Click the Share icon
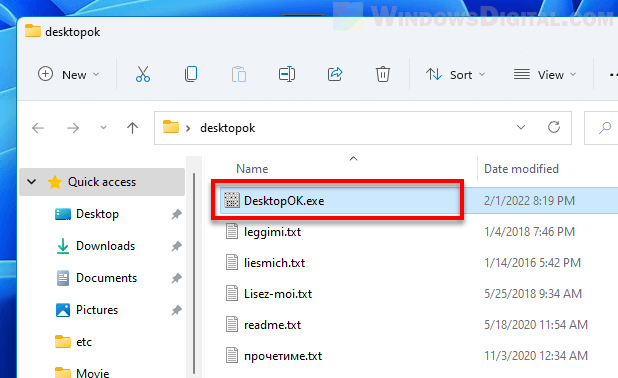The width and height of the screenshot is (618, 378). [x=335, y=74]
